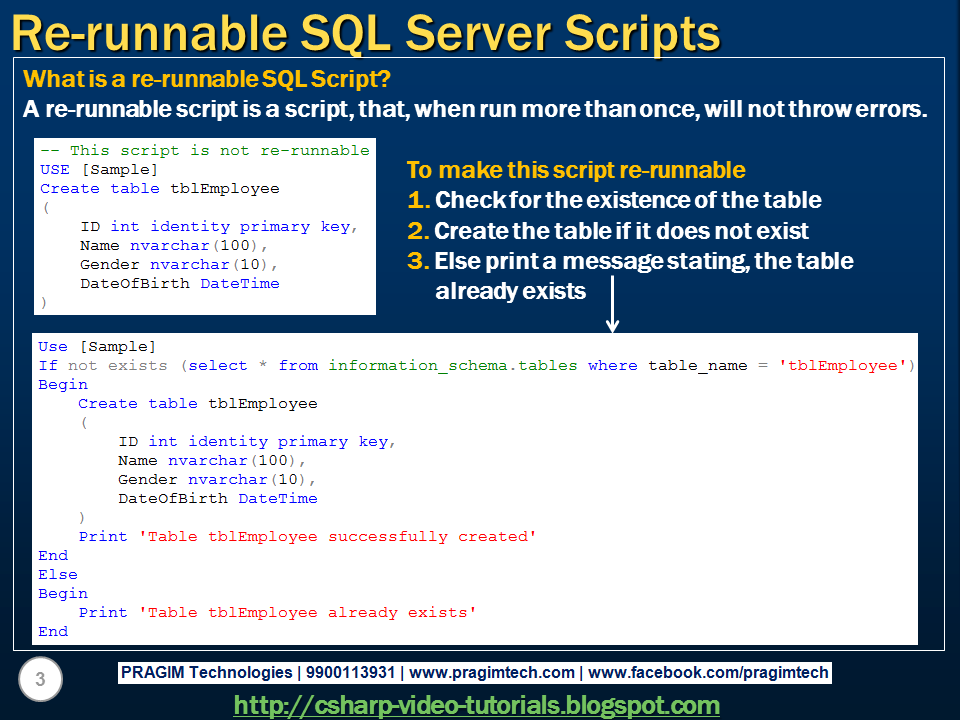960x720 pixels.
Task: Click the 'Else' keyword in the bottom script
Action: (x=57, y=574)
